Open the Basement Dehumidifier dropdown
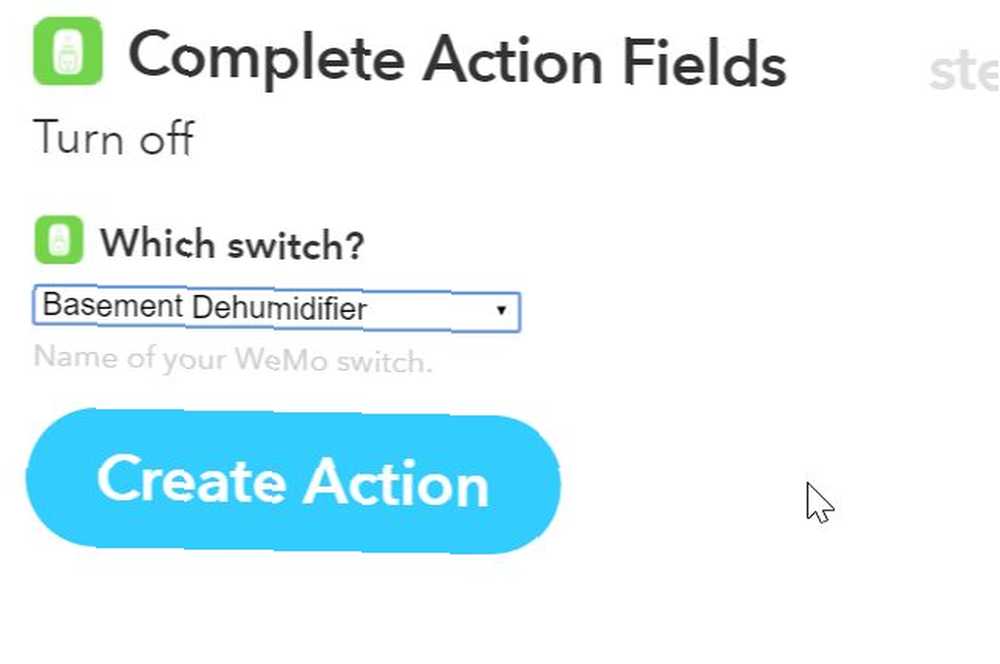Image resolution: width=1000 pixels, height=664 pixels. 277,309
